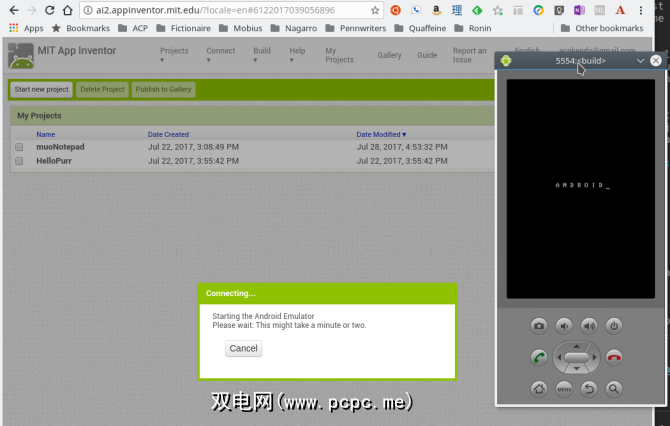
Task: Open the Build dropdown menu
Action: (262, 55)
